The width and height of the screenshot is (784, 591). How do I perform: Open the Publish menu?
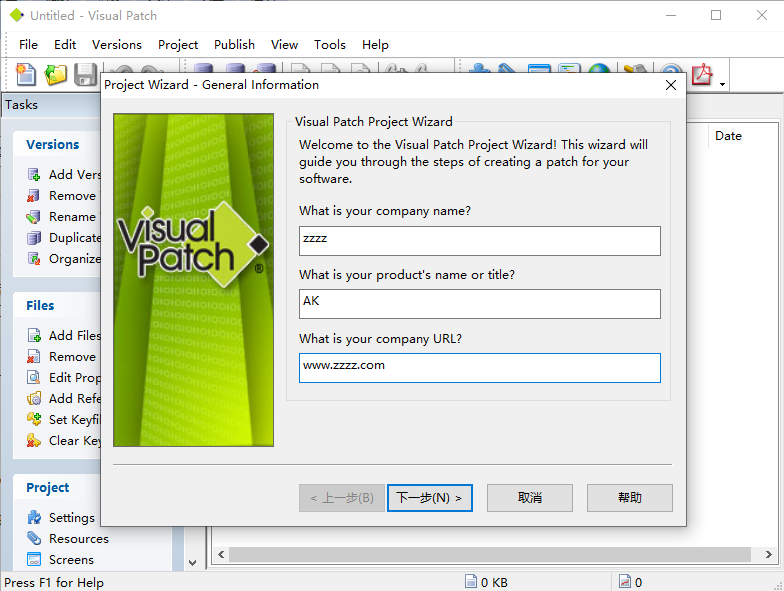coord(234,45)
